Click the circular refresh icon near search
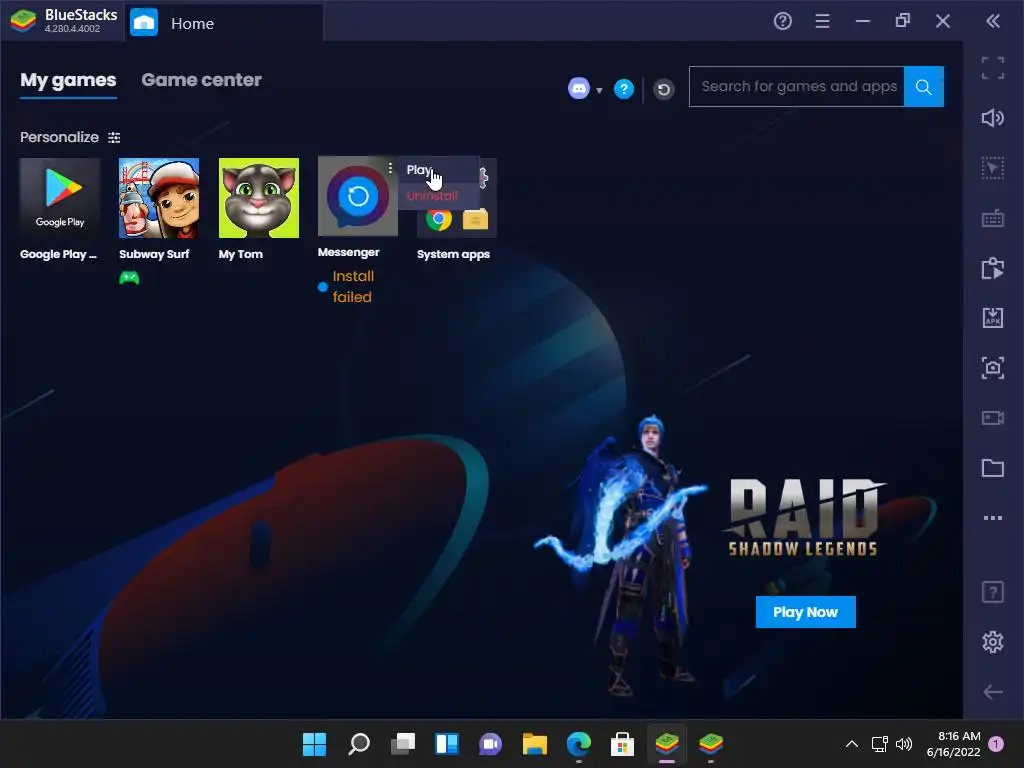The image size is (1024, 768). click(664, 89)
